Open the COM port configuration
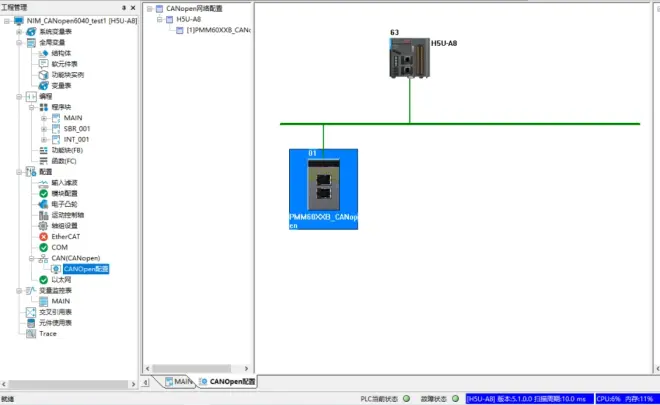 click(59, 247)
